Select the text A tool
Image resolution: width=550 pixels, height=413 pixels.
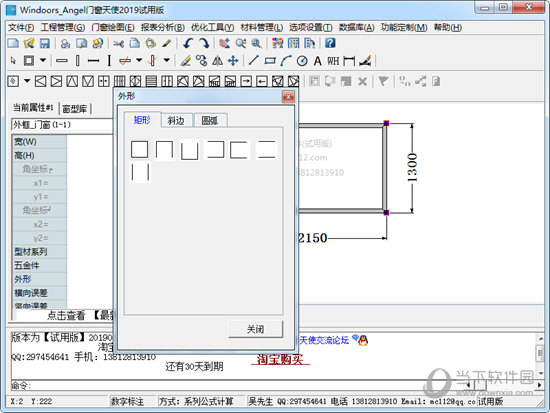317,61
